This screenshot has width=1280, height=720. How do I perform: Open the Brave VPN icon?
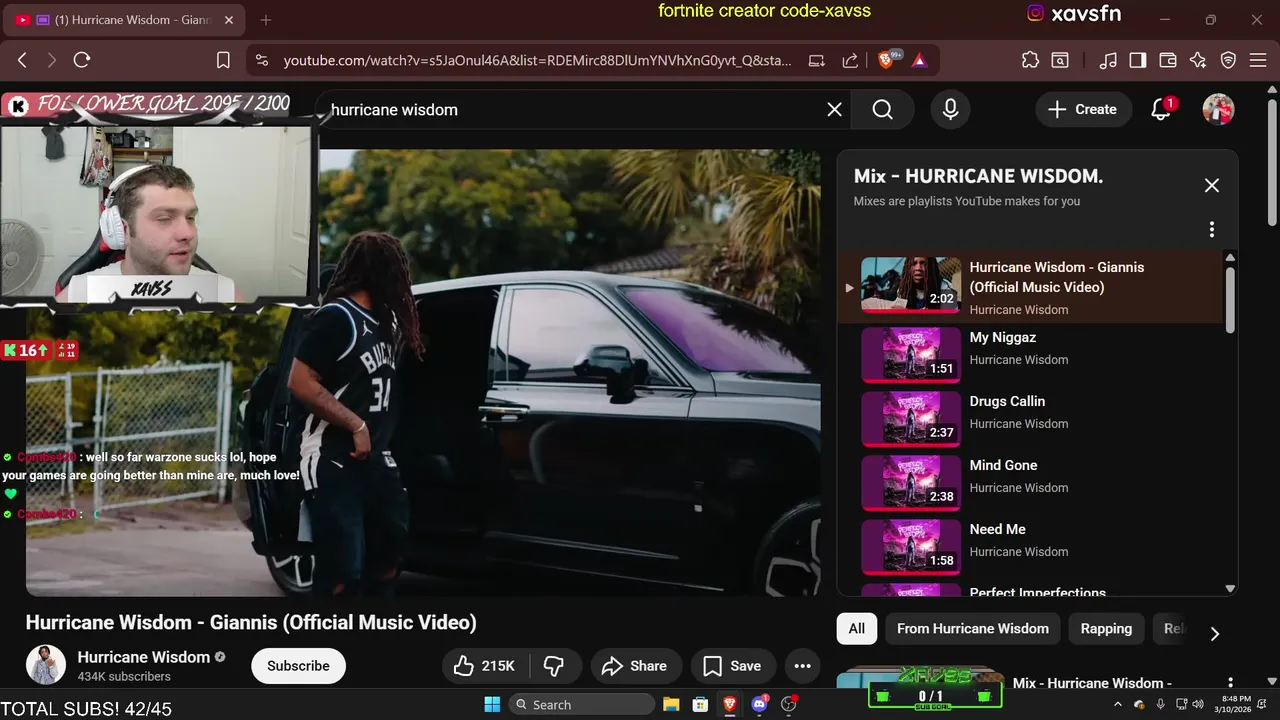click(x=1228, y=60)
